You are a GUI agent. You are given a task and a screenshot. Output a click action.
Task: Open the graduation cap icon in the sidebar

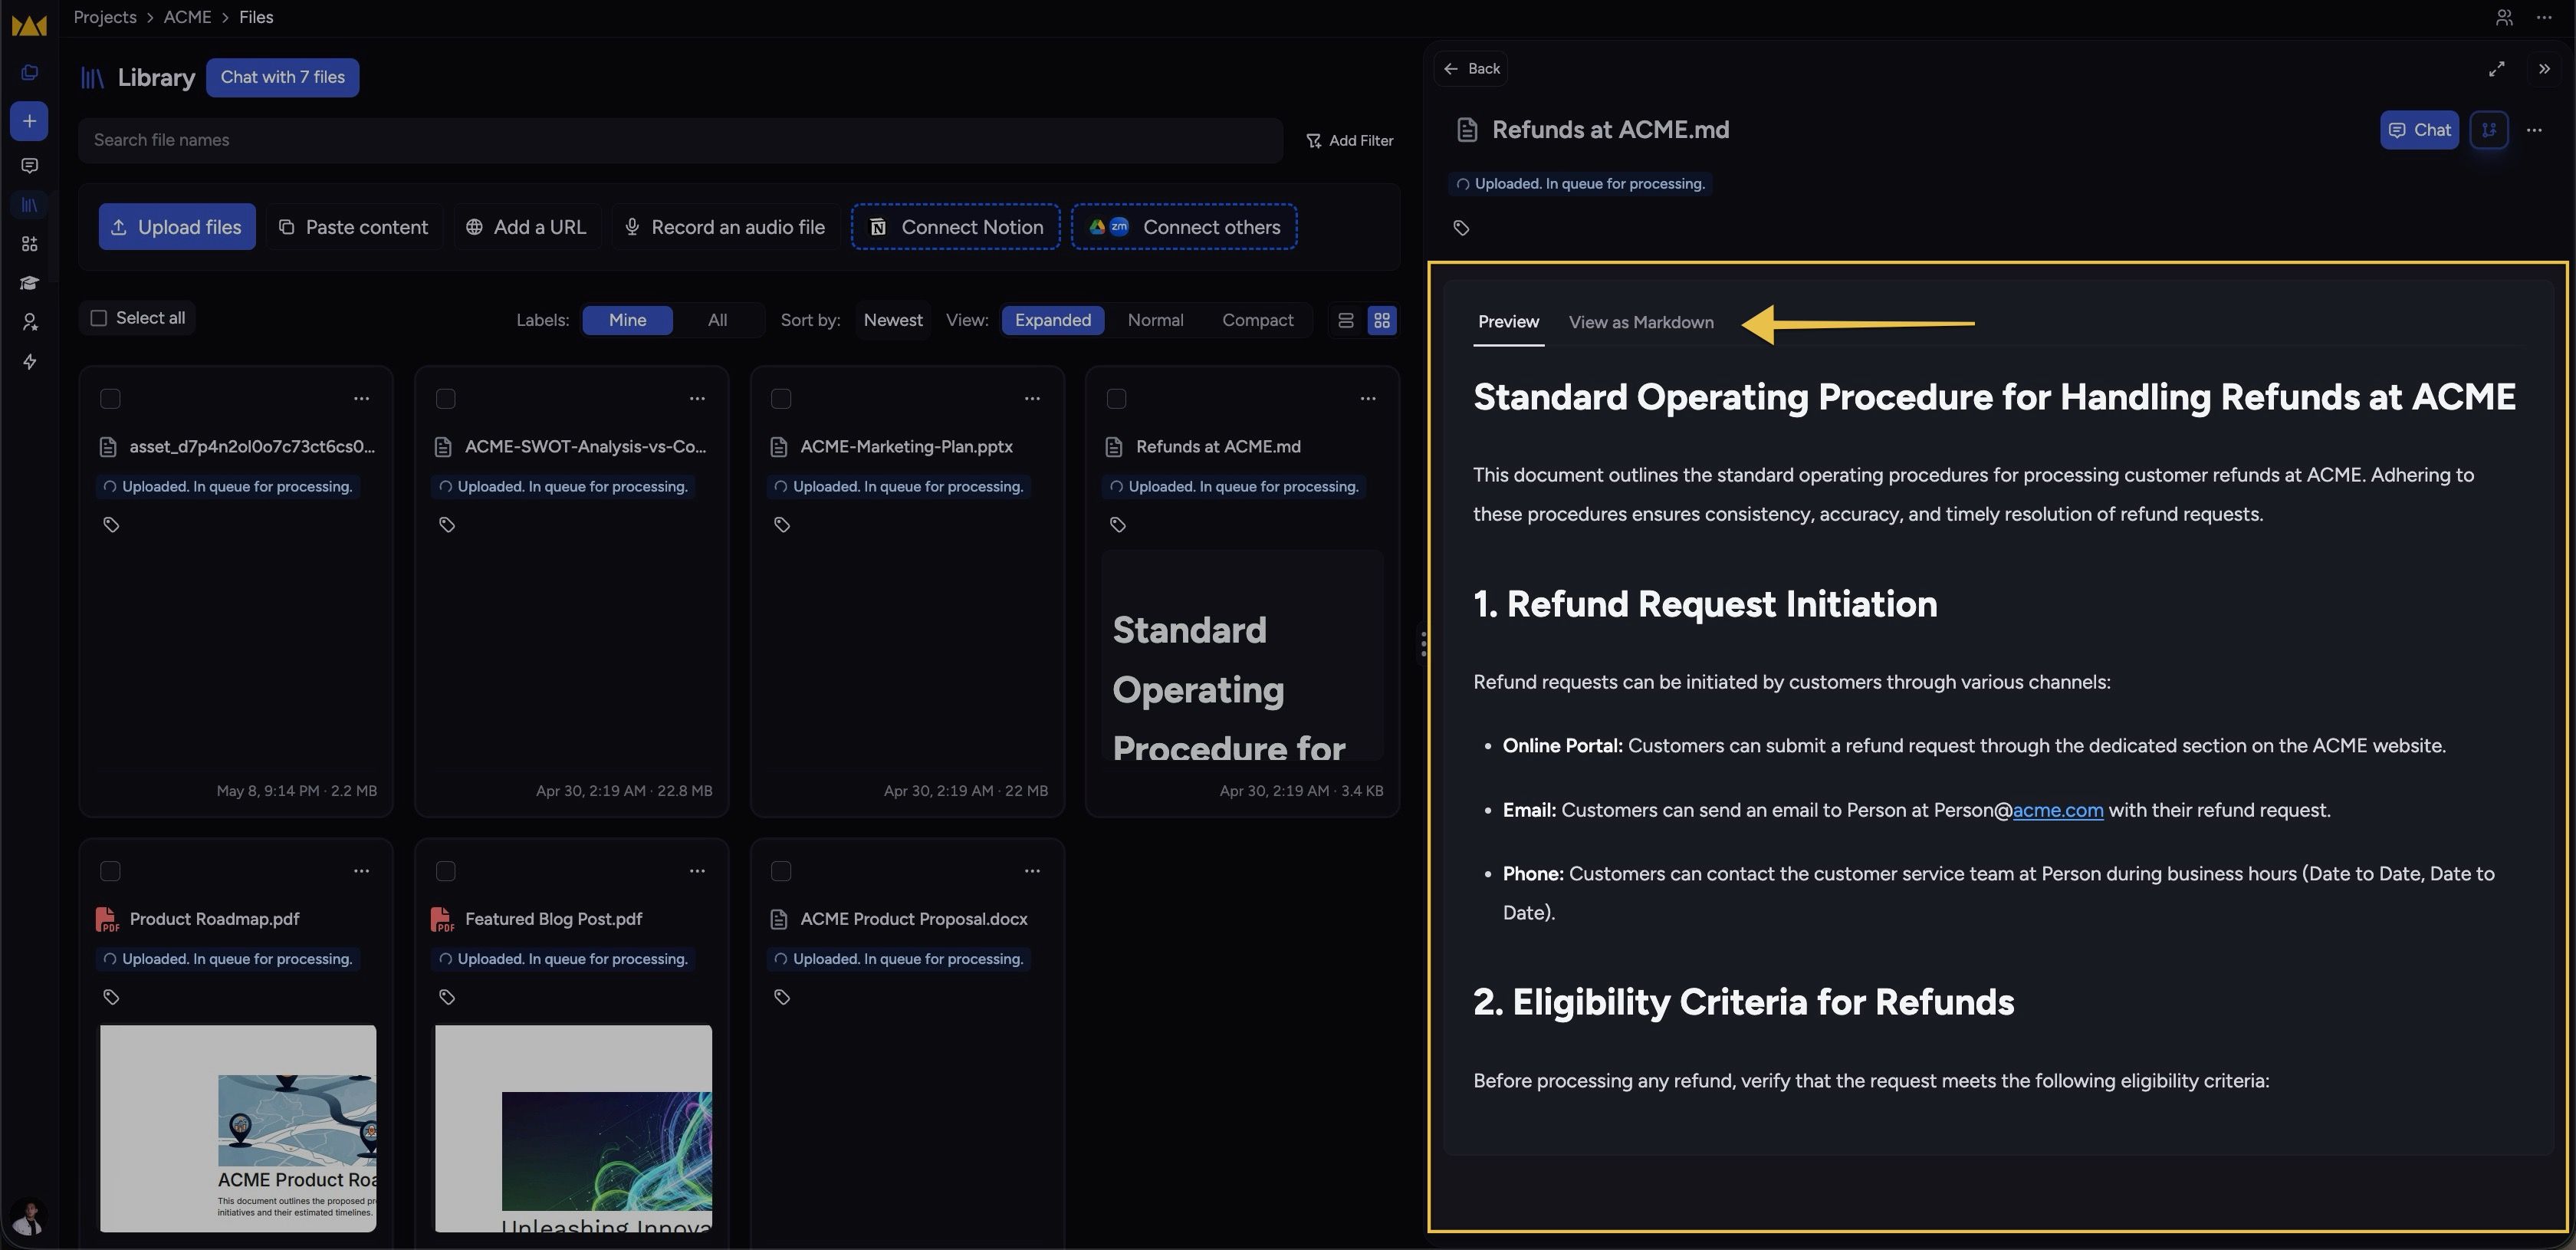tap(29, 283)
